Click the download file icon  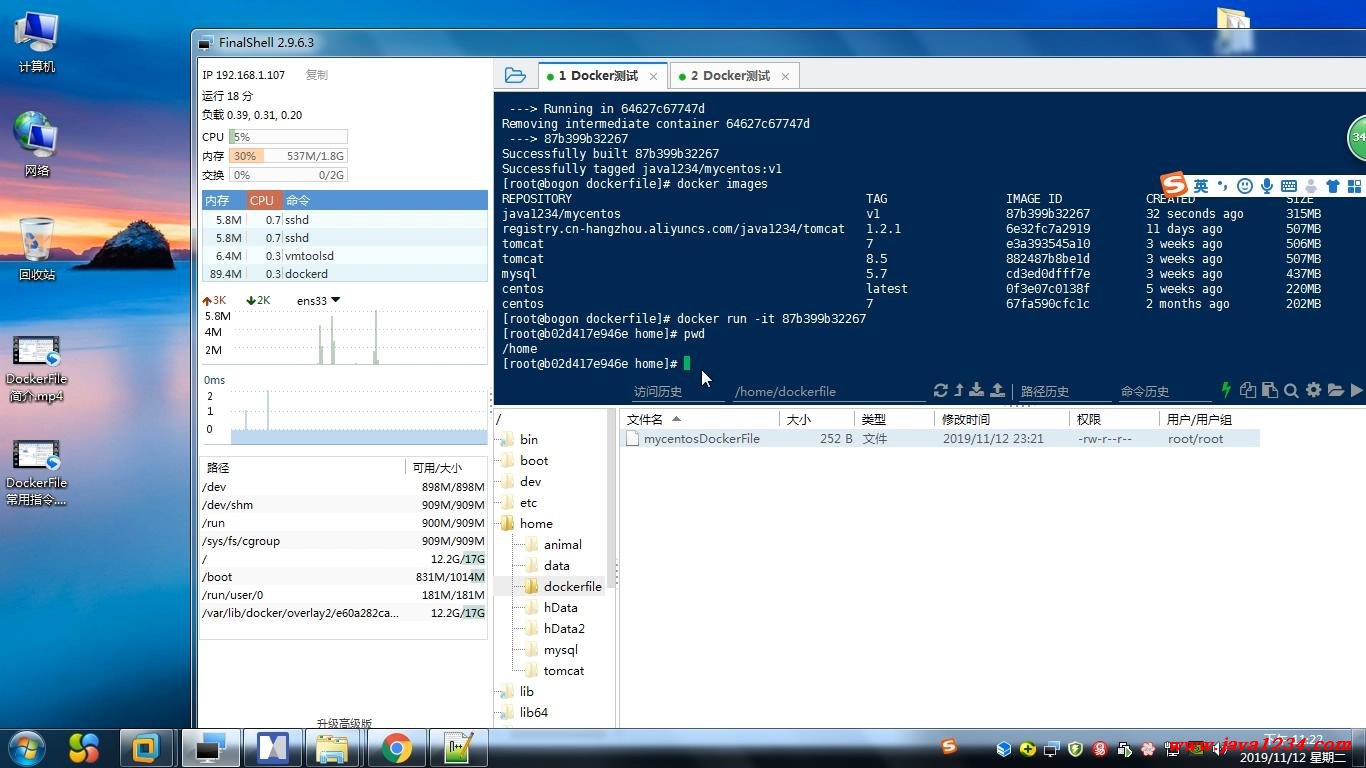[977, 390]
